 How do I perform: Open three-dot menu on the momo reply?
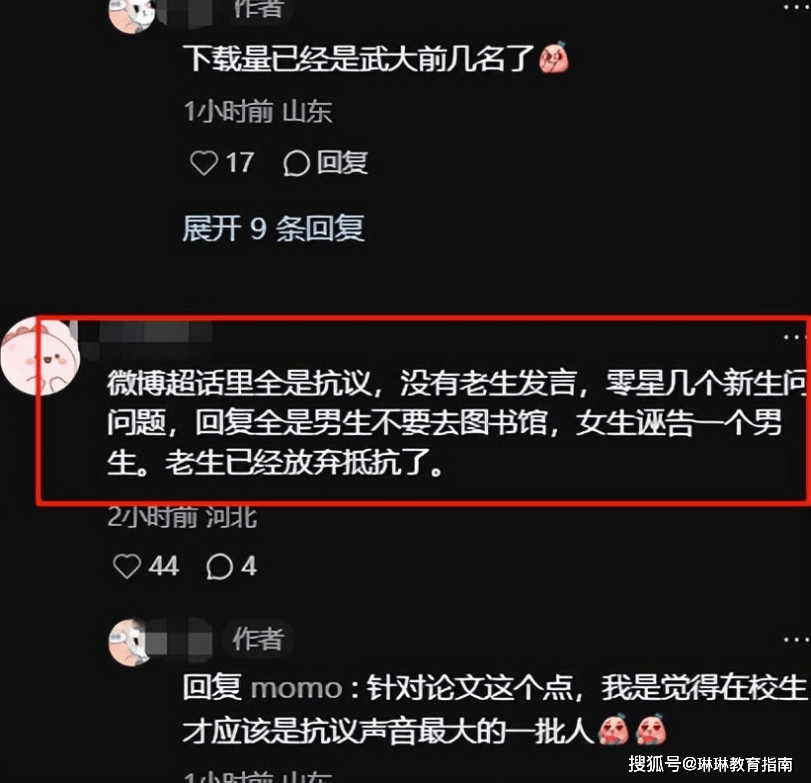tap(796, 640)
